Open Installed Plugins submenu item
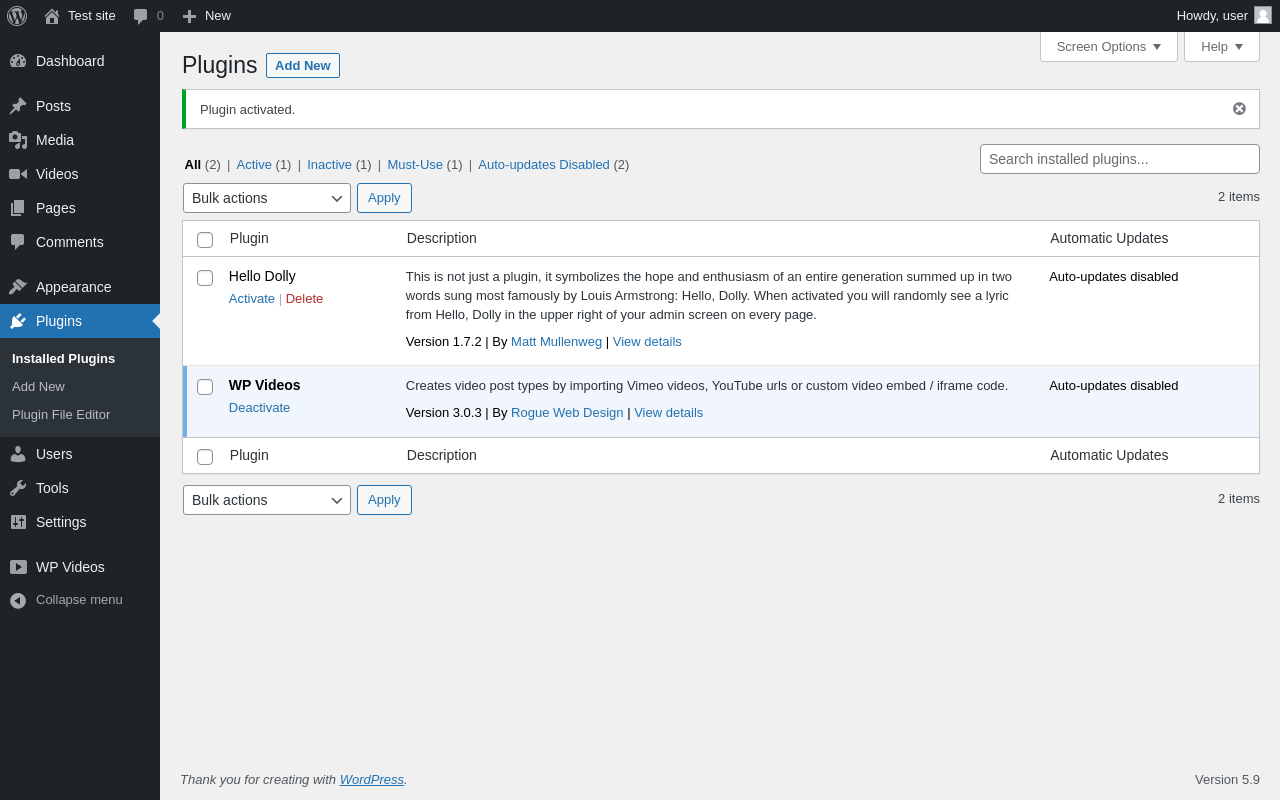The image size is (1280, 800). tap(63, 359)
